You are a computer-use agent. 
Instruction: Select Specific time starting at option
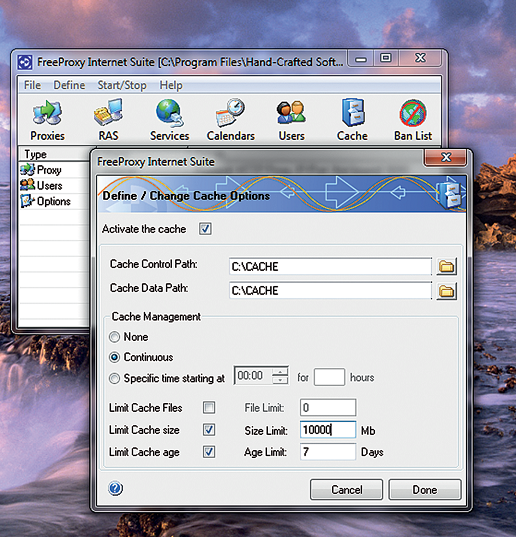(x=114, y=378)
